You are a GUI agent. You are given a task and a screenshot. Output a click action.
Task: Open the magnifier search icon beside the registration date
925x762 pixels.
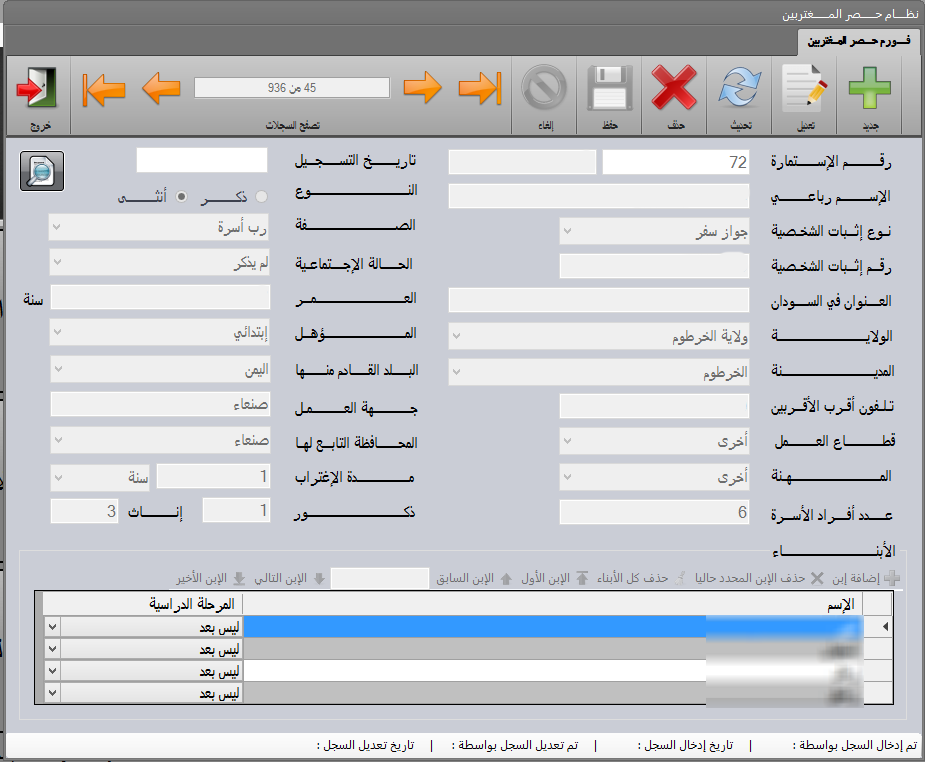(42, 171)
